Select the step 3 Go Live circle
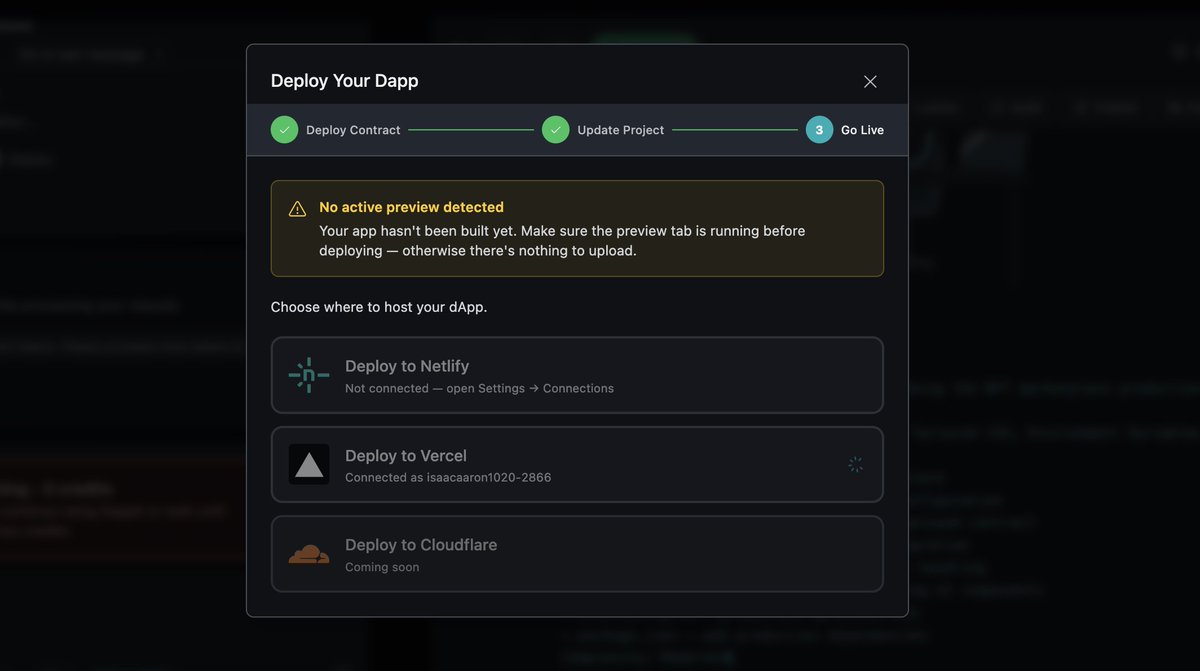The width and height of the screenshot is (1200, 671). click(819, 130)
